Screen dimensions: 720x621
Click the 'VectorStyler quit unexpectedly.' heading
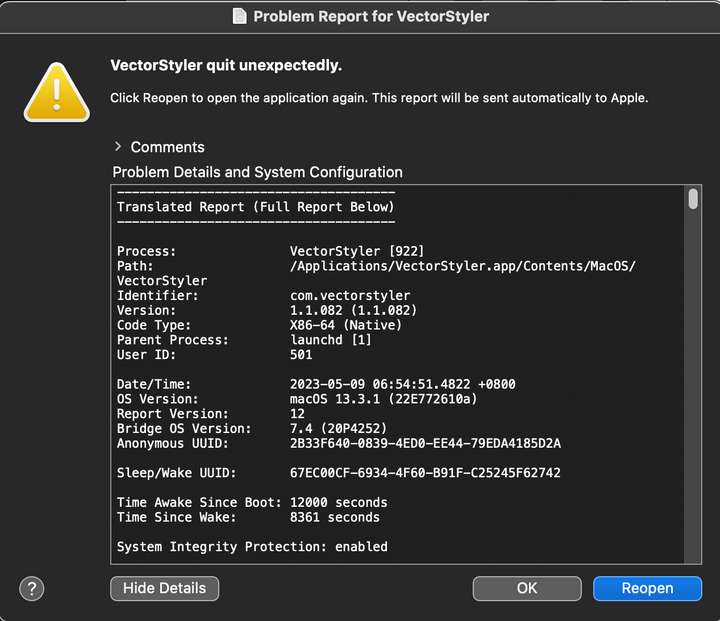pos(226,65)
